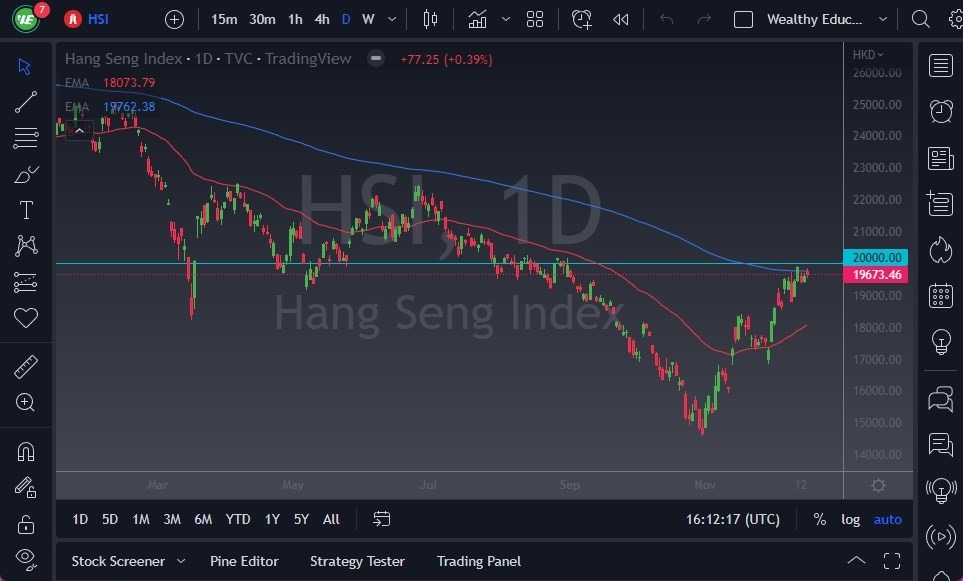Screen dimensions: 963x581
Task: Enable Magnet snapping mode
Action: [x=26, y=452]
